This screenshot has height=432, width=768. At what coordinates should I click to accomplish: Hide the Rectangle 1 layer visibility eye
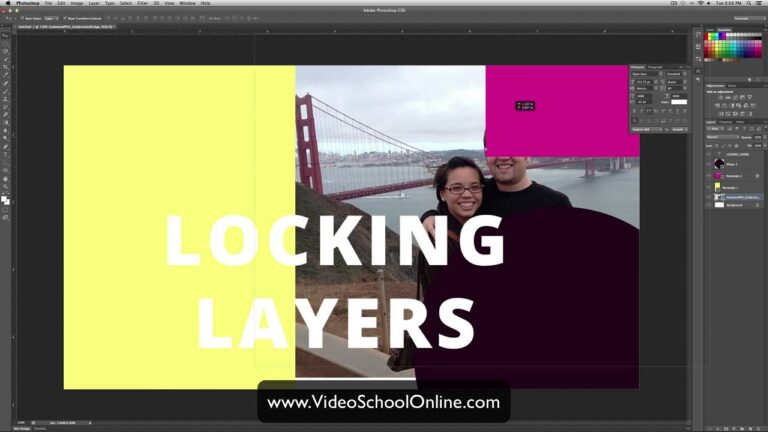pos(709,187)
